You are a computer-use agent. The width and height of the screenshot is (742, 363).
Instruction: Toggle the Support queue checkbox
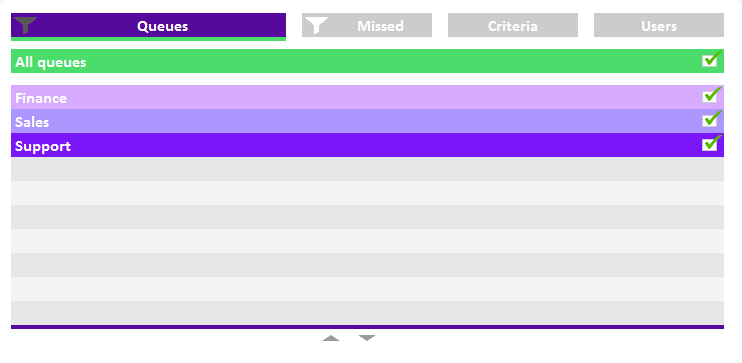pos(710,144)
